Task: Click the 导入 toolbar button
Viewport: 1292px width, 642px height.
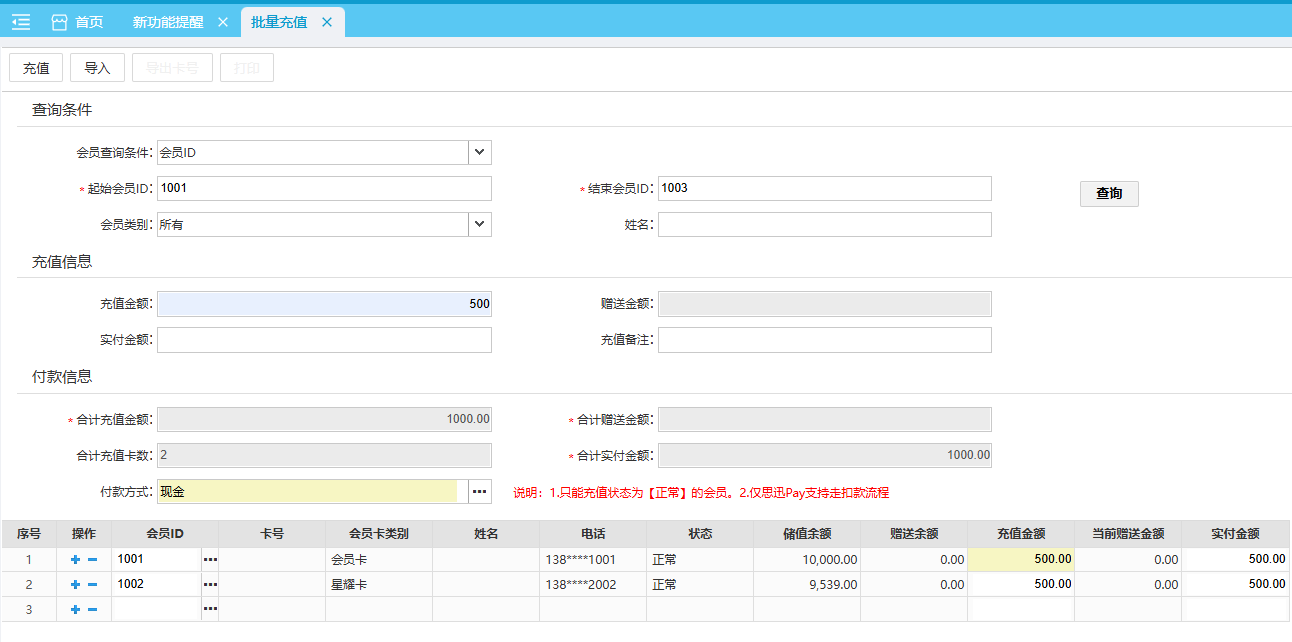Action: [97, 68]
